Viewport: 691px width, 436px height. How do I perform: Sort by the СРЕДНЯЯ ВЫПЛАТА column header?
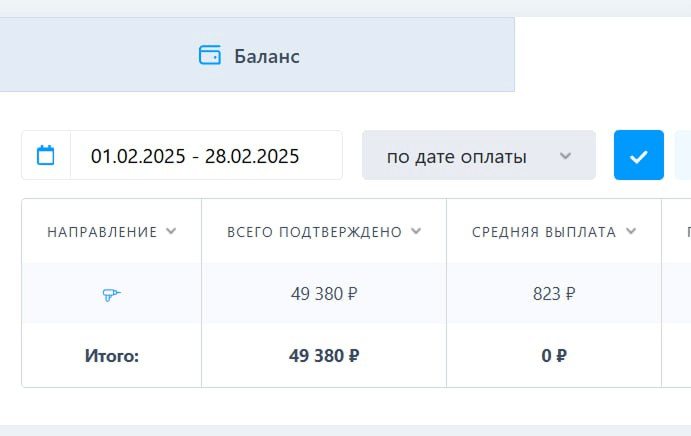544,232
